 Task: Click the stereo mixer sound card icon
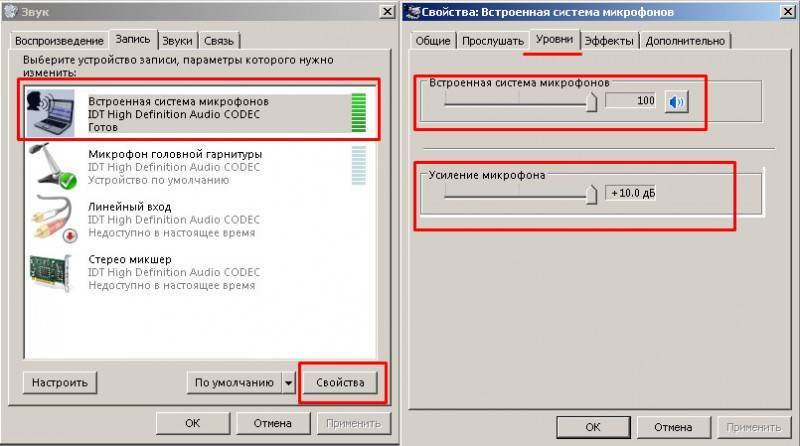coord(51,272)
